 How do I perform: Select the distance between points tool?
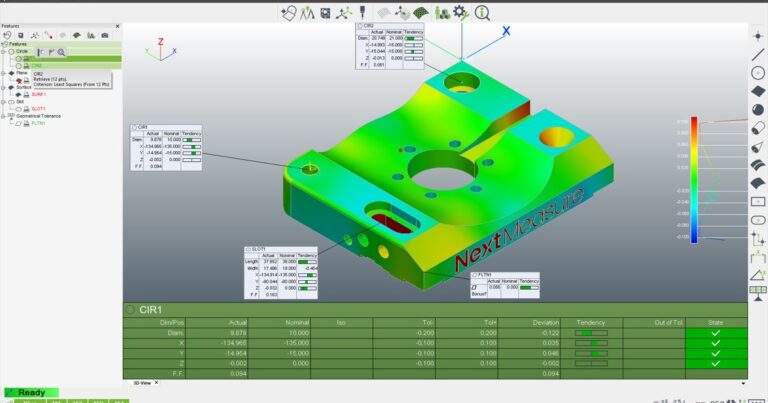click(x=758, y=238)
